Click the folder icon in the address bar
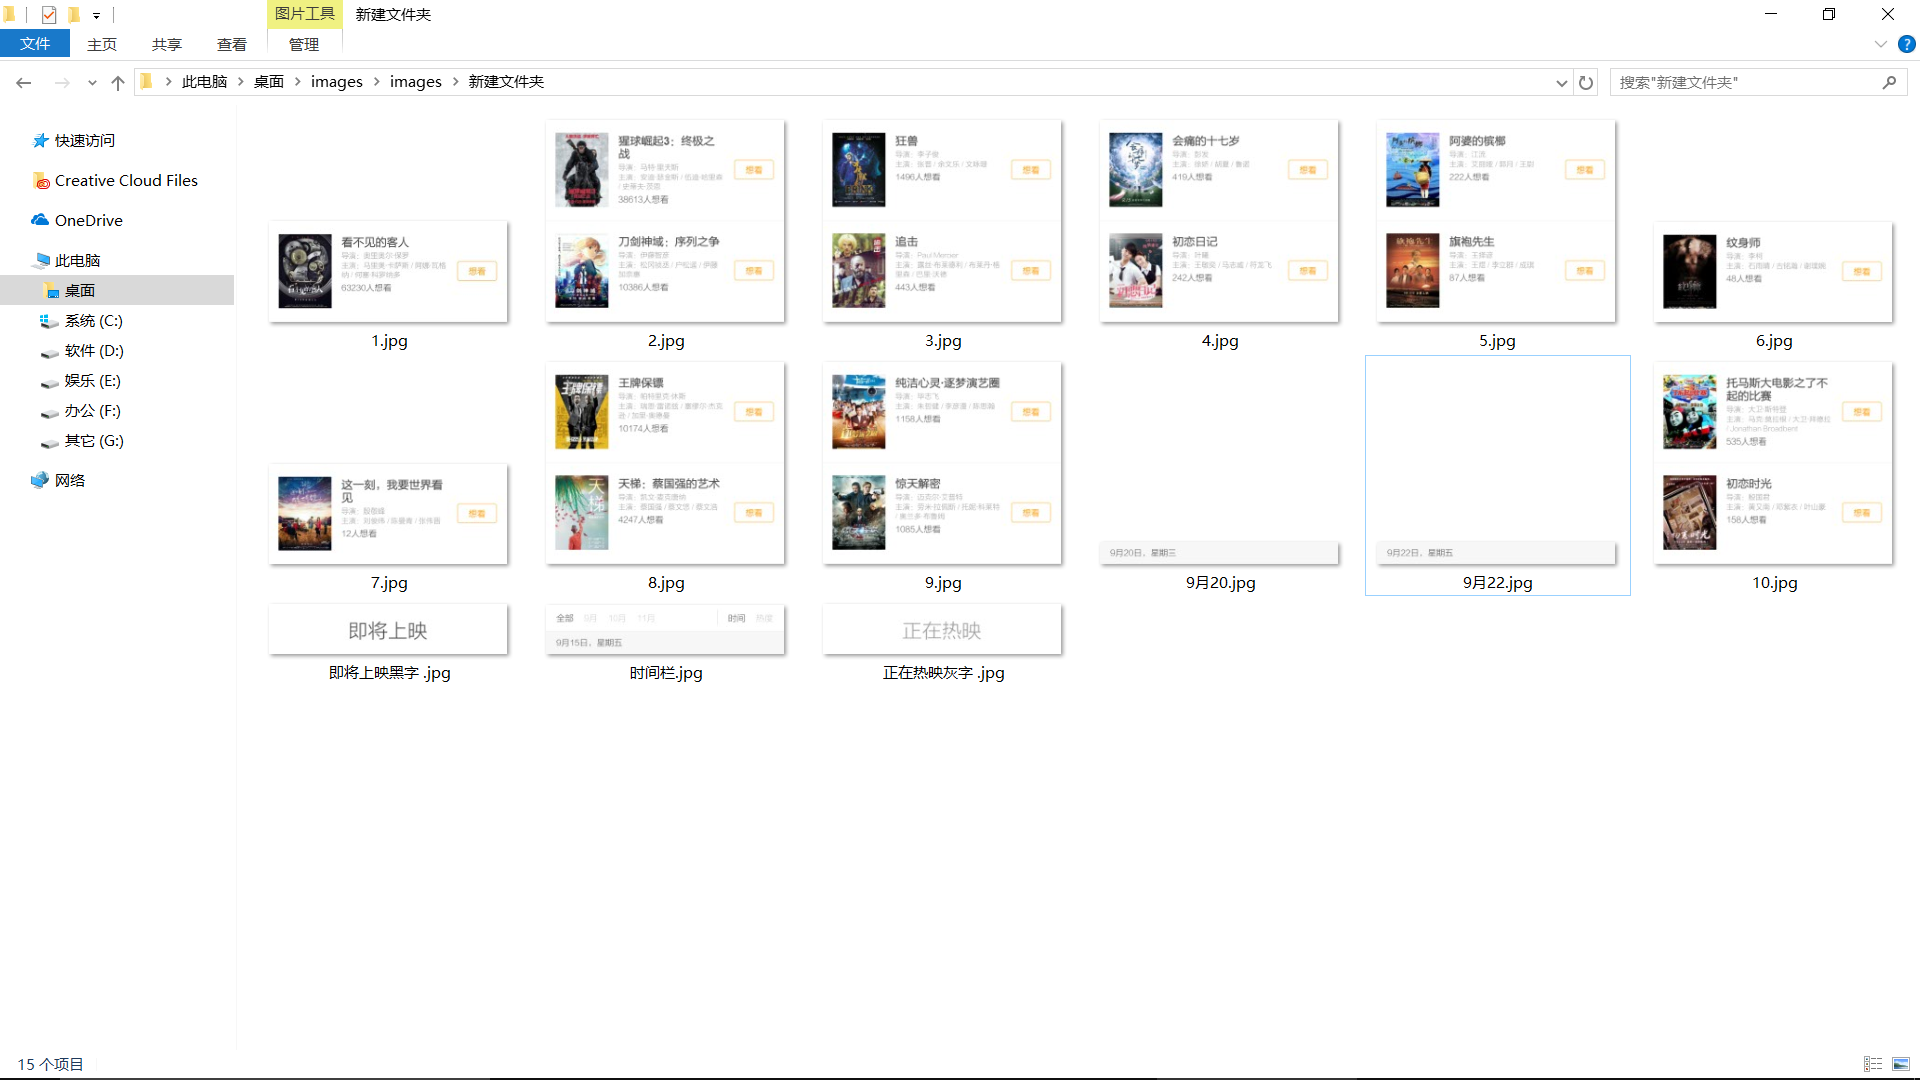Screen dimensions: 1920x1080 tap(147, 82)
